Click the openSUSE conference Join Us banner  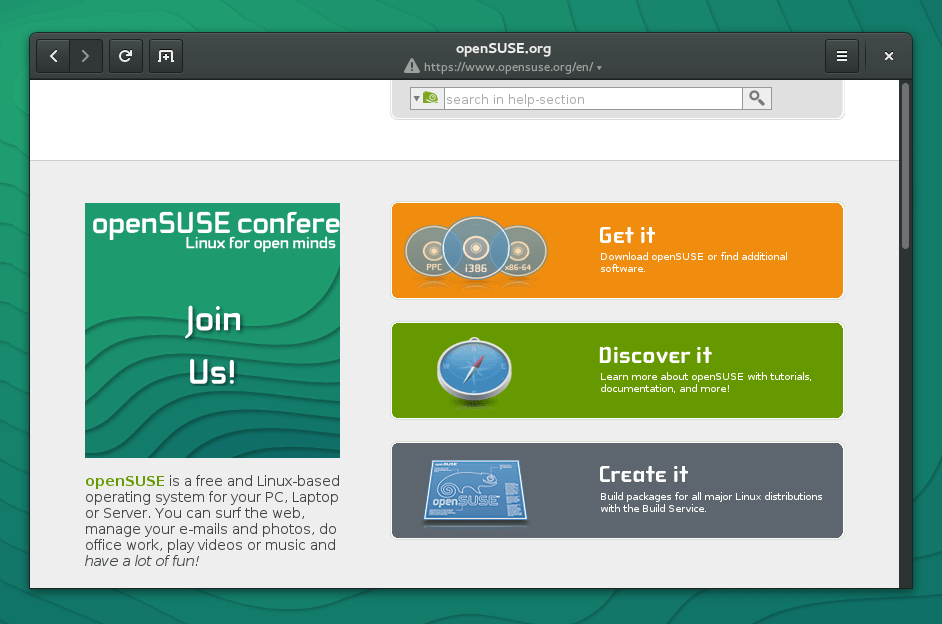pos(212,330)
